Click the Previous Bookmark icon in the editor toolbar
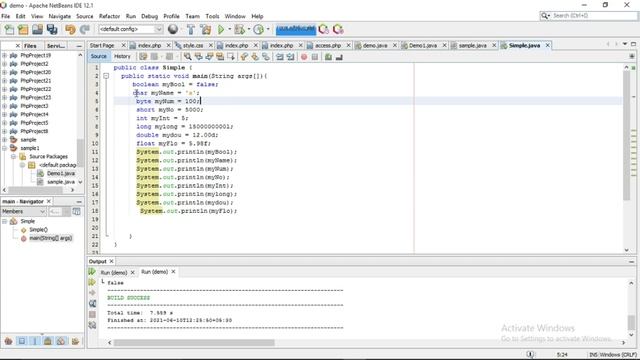 tap(244, 57)
